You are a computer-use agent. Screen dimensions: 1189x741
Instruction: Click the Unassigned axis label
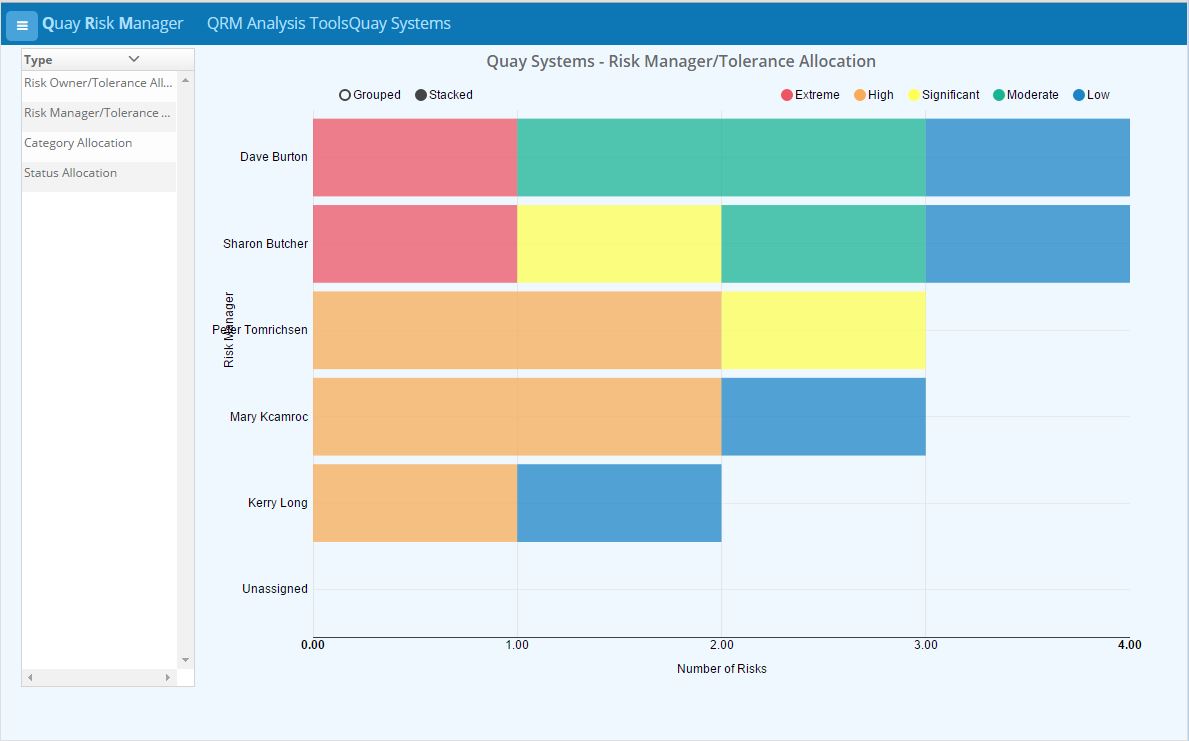(275, 589)
